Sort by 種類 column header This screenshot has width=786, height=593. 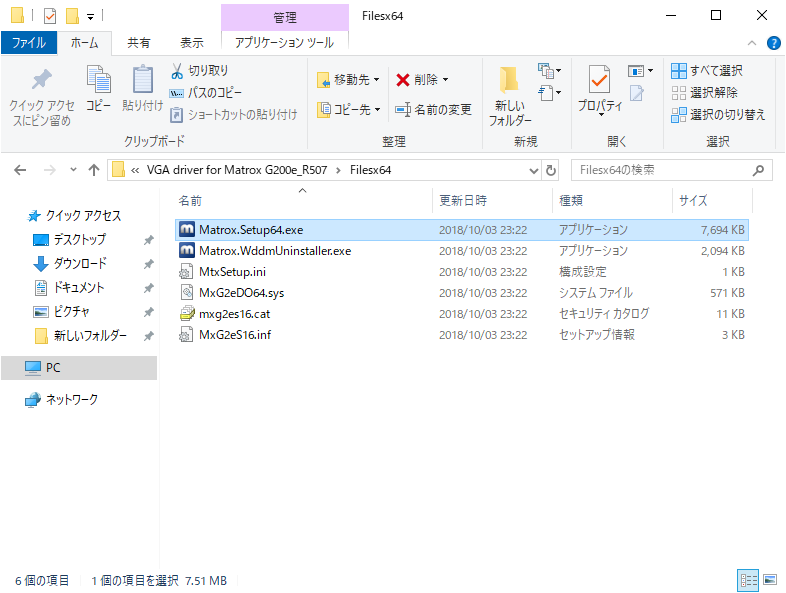tap(613, 201)
